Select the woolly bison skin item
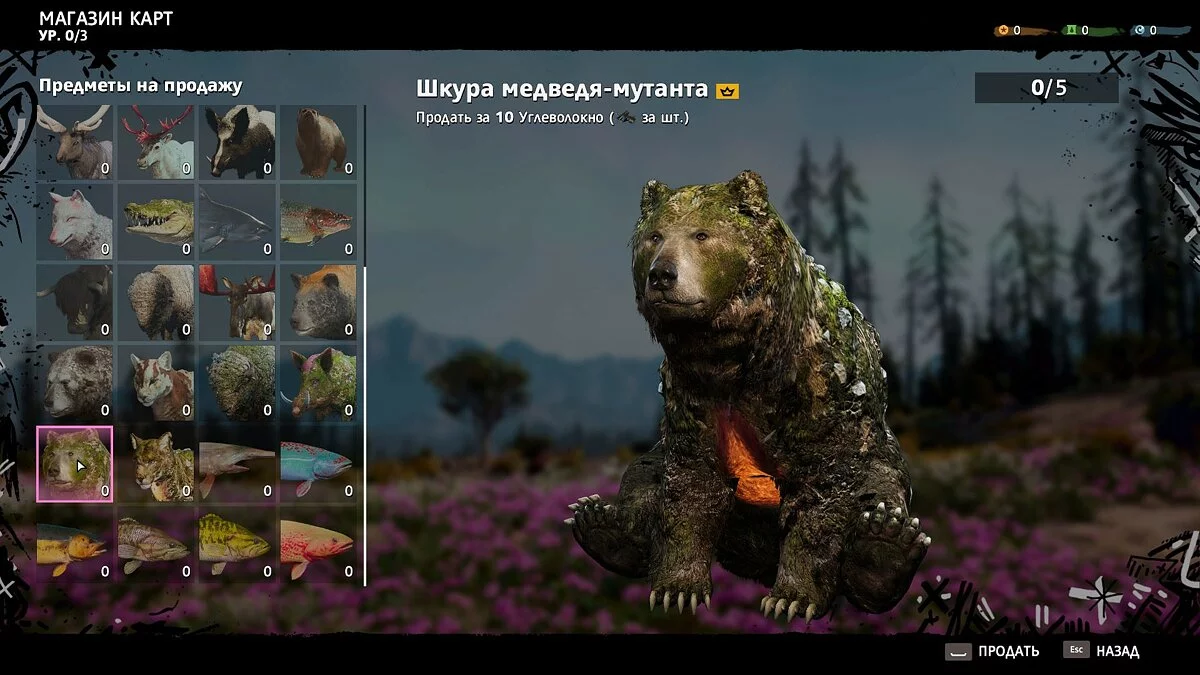The image size is (1200, 675). (156, 302)
